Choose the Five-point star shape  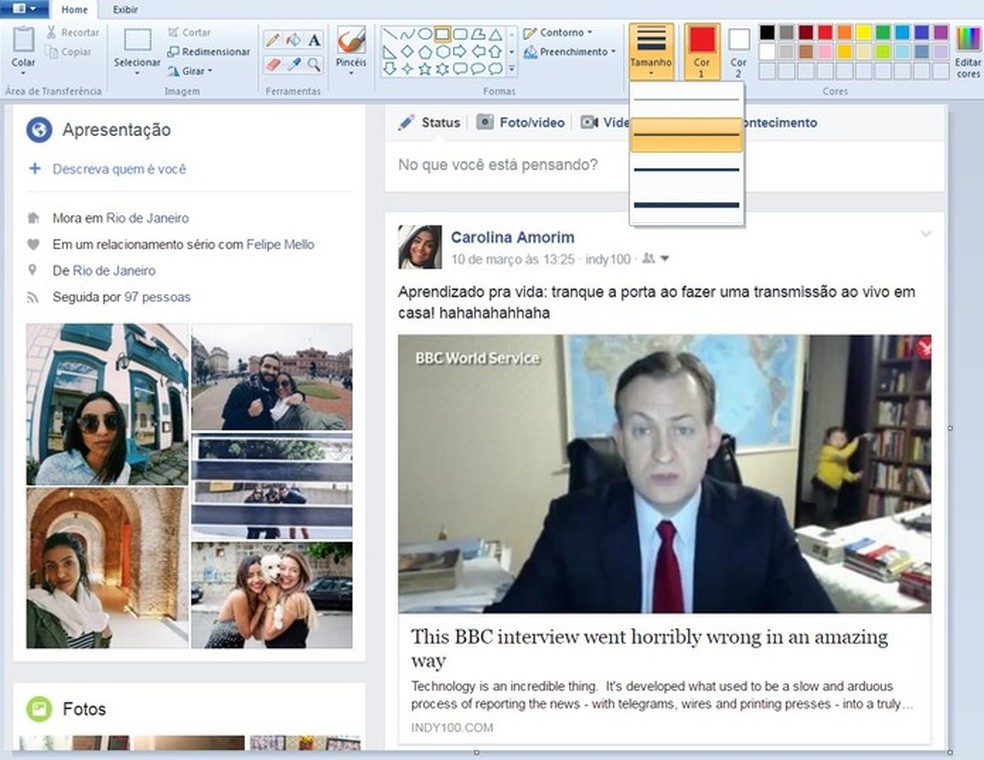tap(425, 68)
